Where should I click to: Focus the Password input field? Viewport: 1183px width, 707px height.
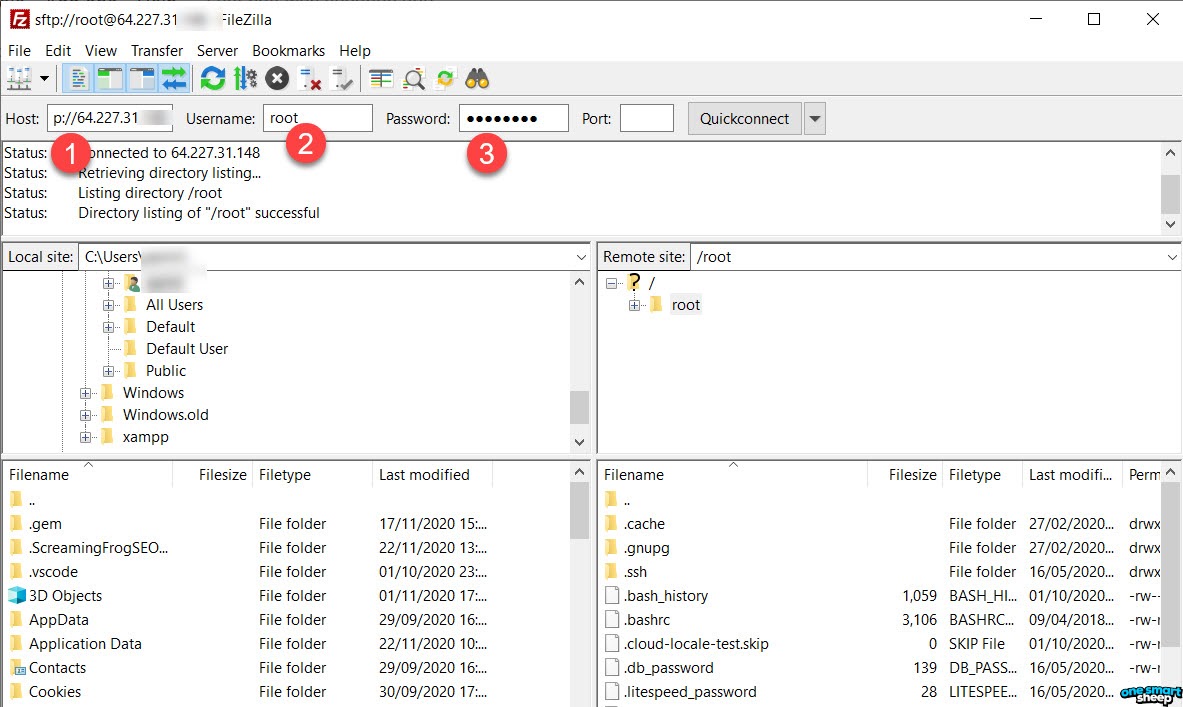[x=514, y=118]
